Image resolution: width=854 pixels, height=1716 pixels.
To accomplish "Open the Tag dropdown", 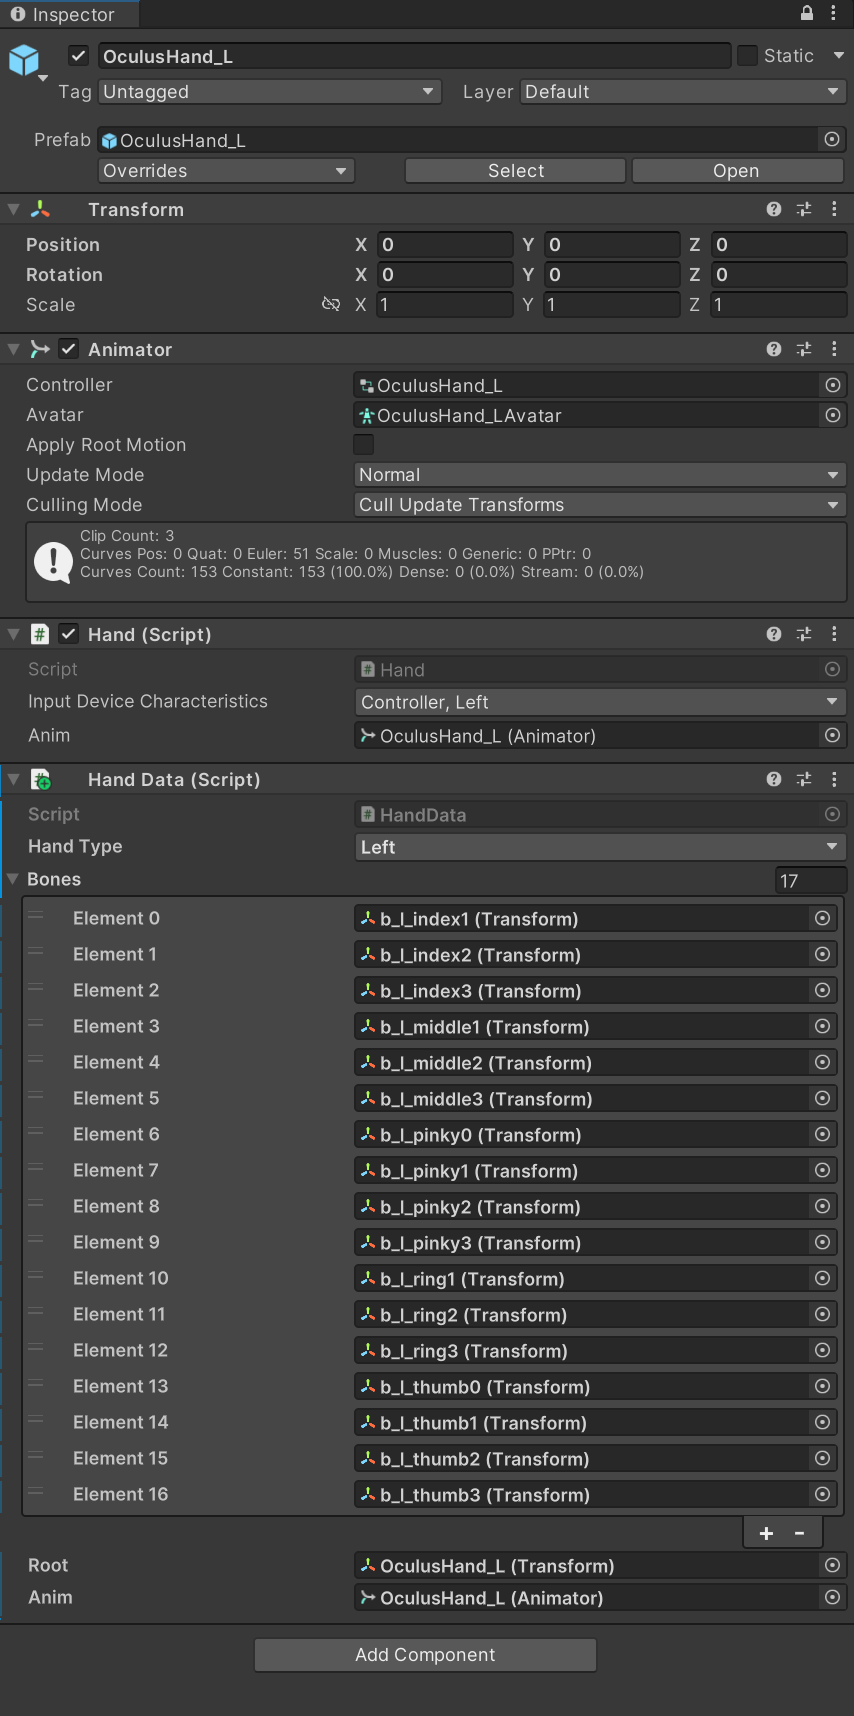I will (x=269, y=92).
